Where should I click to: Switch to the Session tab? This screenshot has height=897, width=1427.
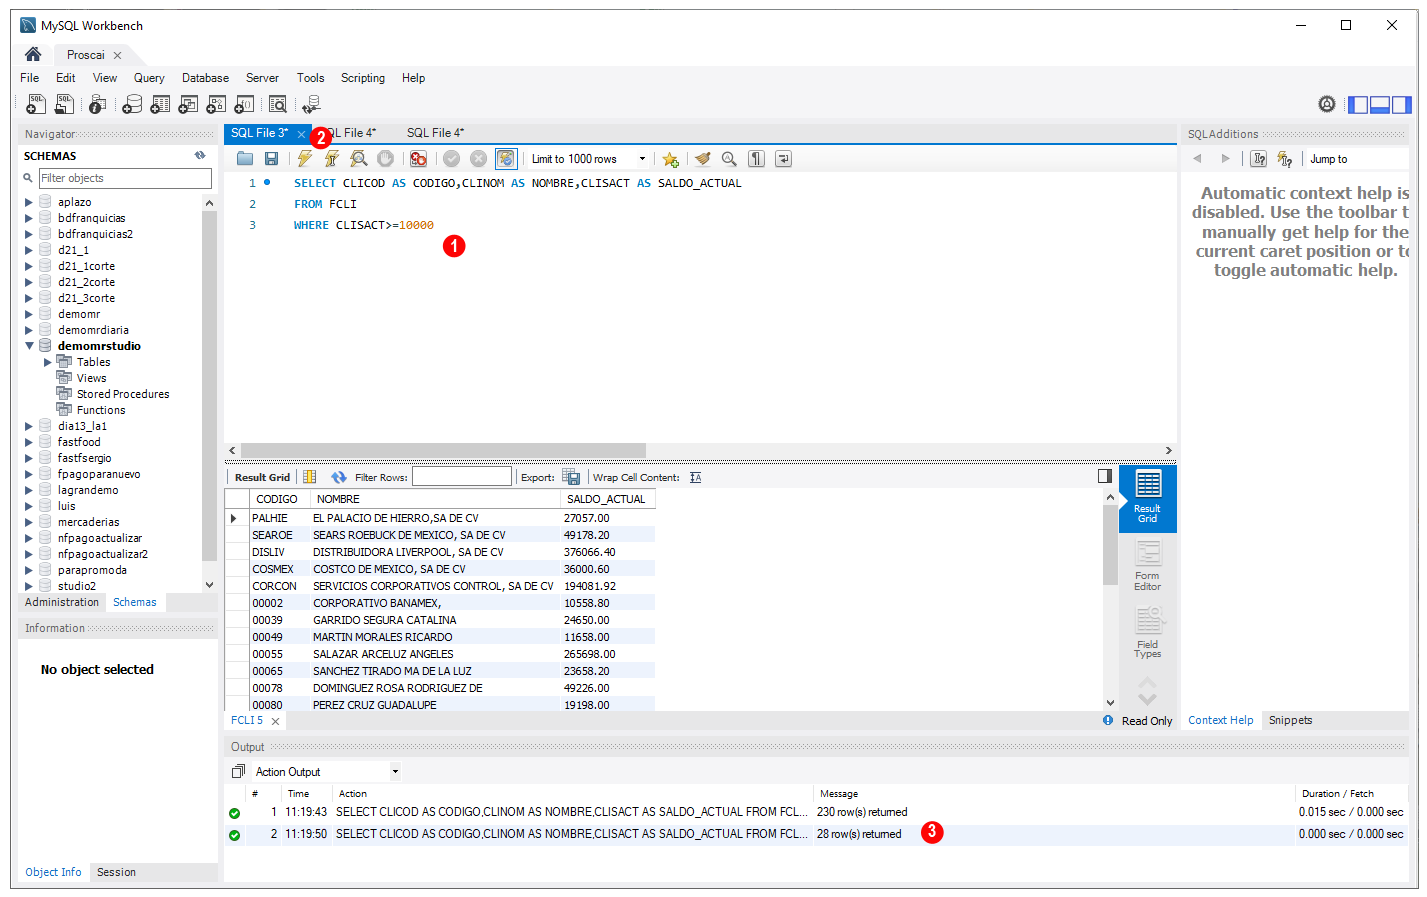116,872
